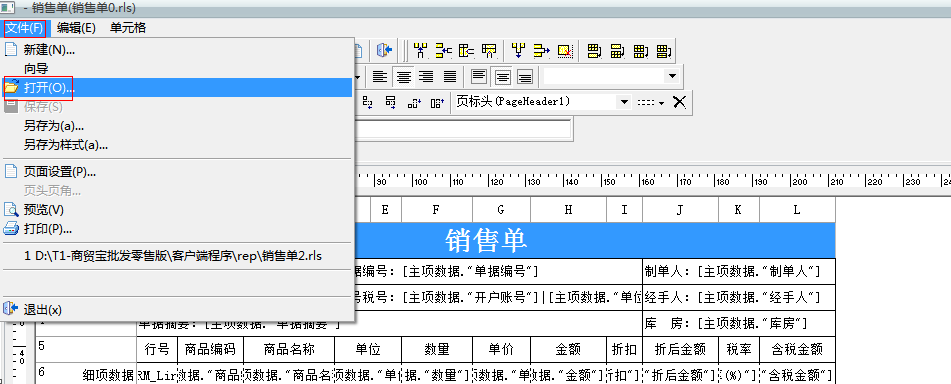The width and height of the screenshot is (951, 384).
Task: Select 打印(P)... menu entry
Action: point(178,229)
